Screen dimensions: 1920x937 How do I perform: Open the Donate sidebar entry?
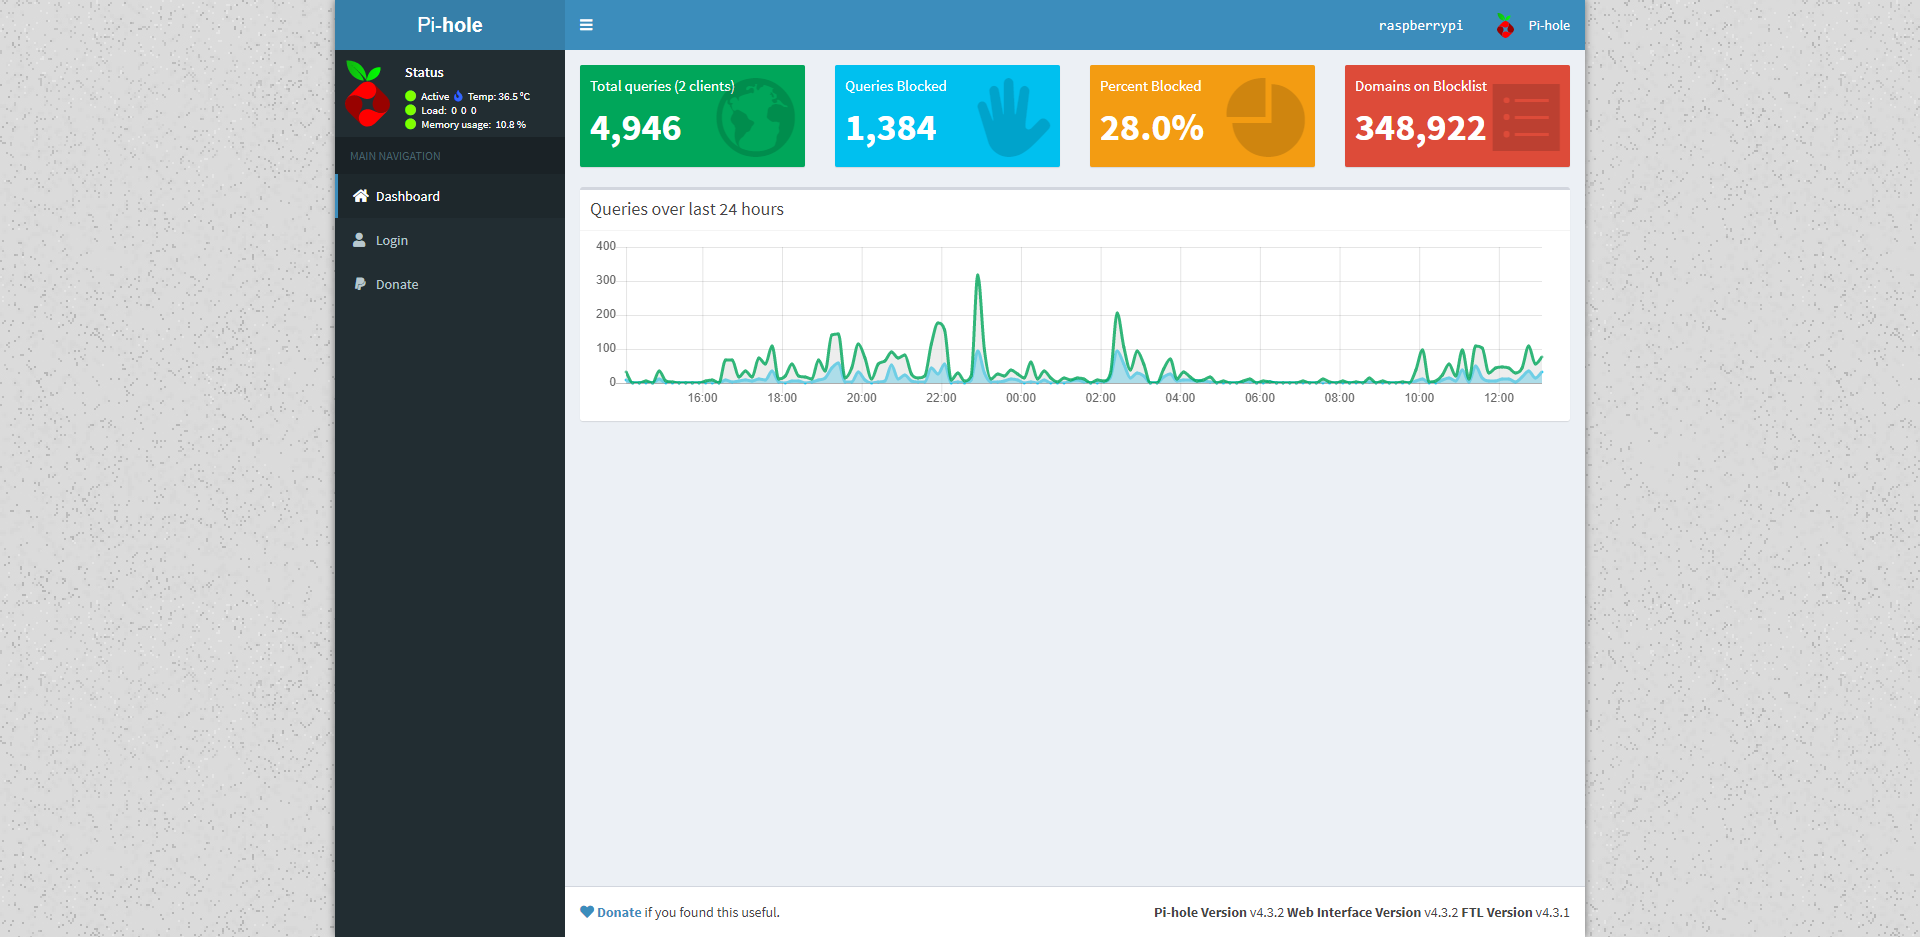click(x=450, y=284)
